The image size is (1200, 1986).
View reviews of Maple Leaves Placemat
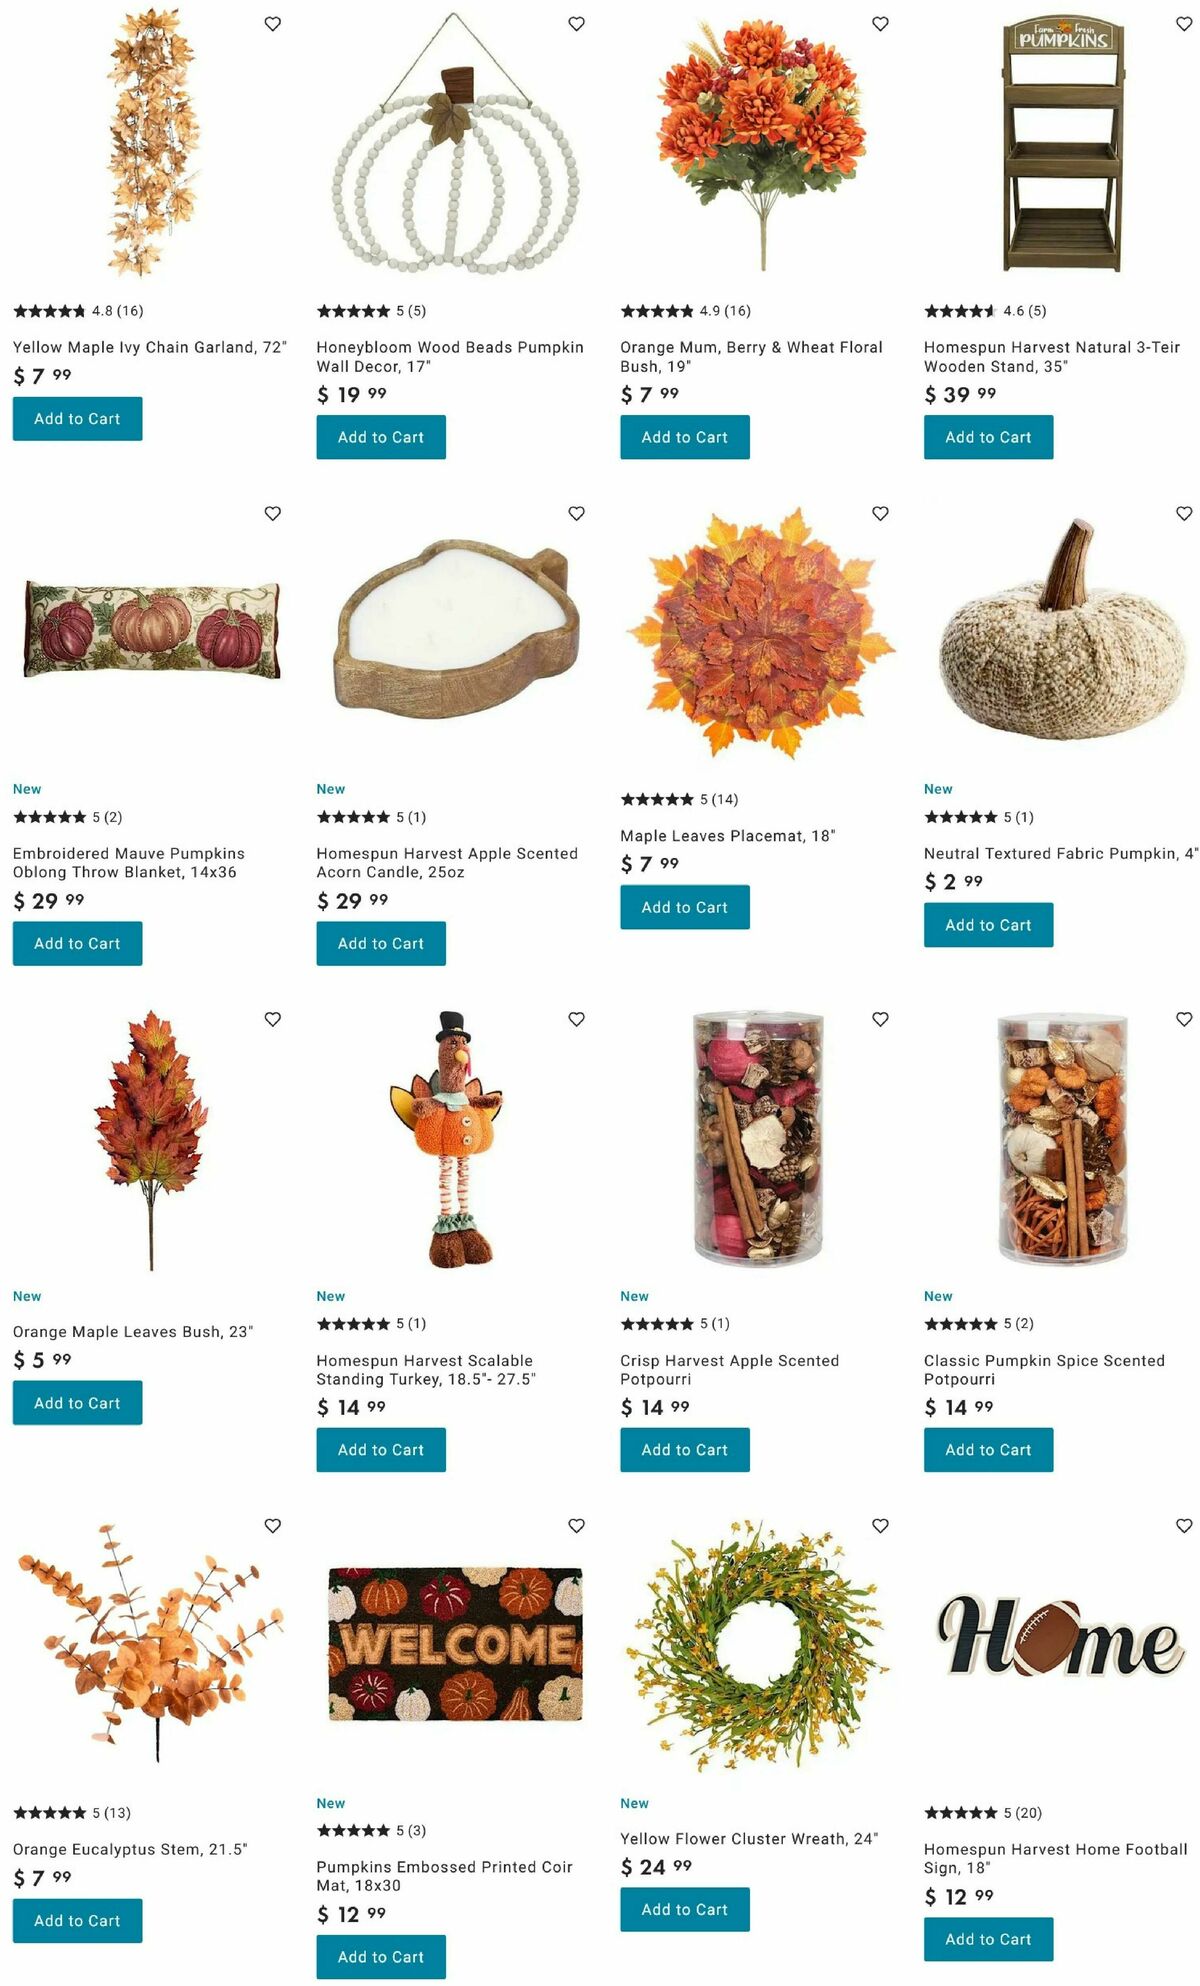[x=679, y=799]
